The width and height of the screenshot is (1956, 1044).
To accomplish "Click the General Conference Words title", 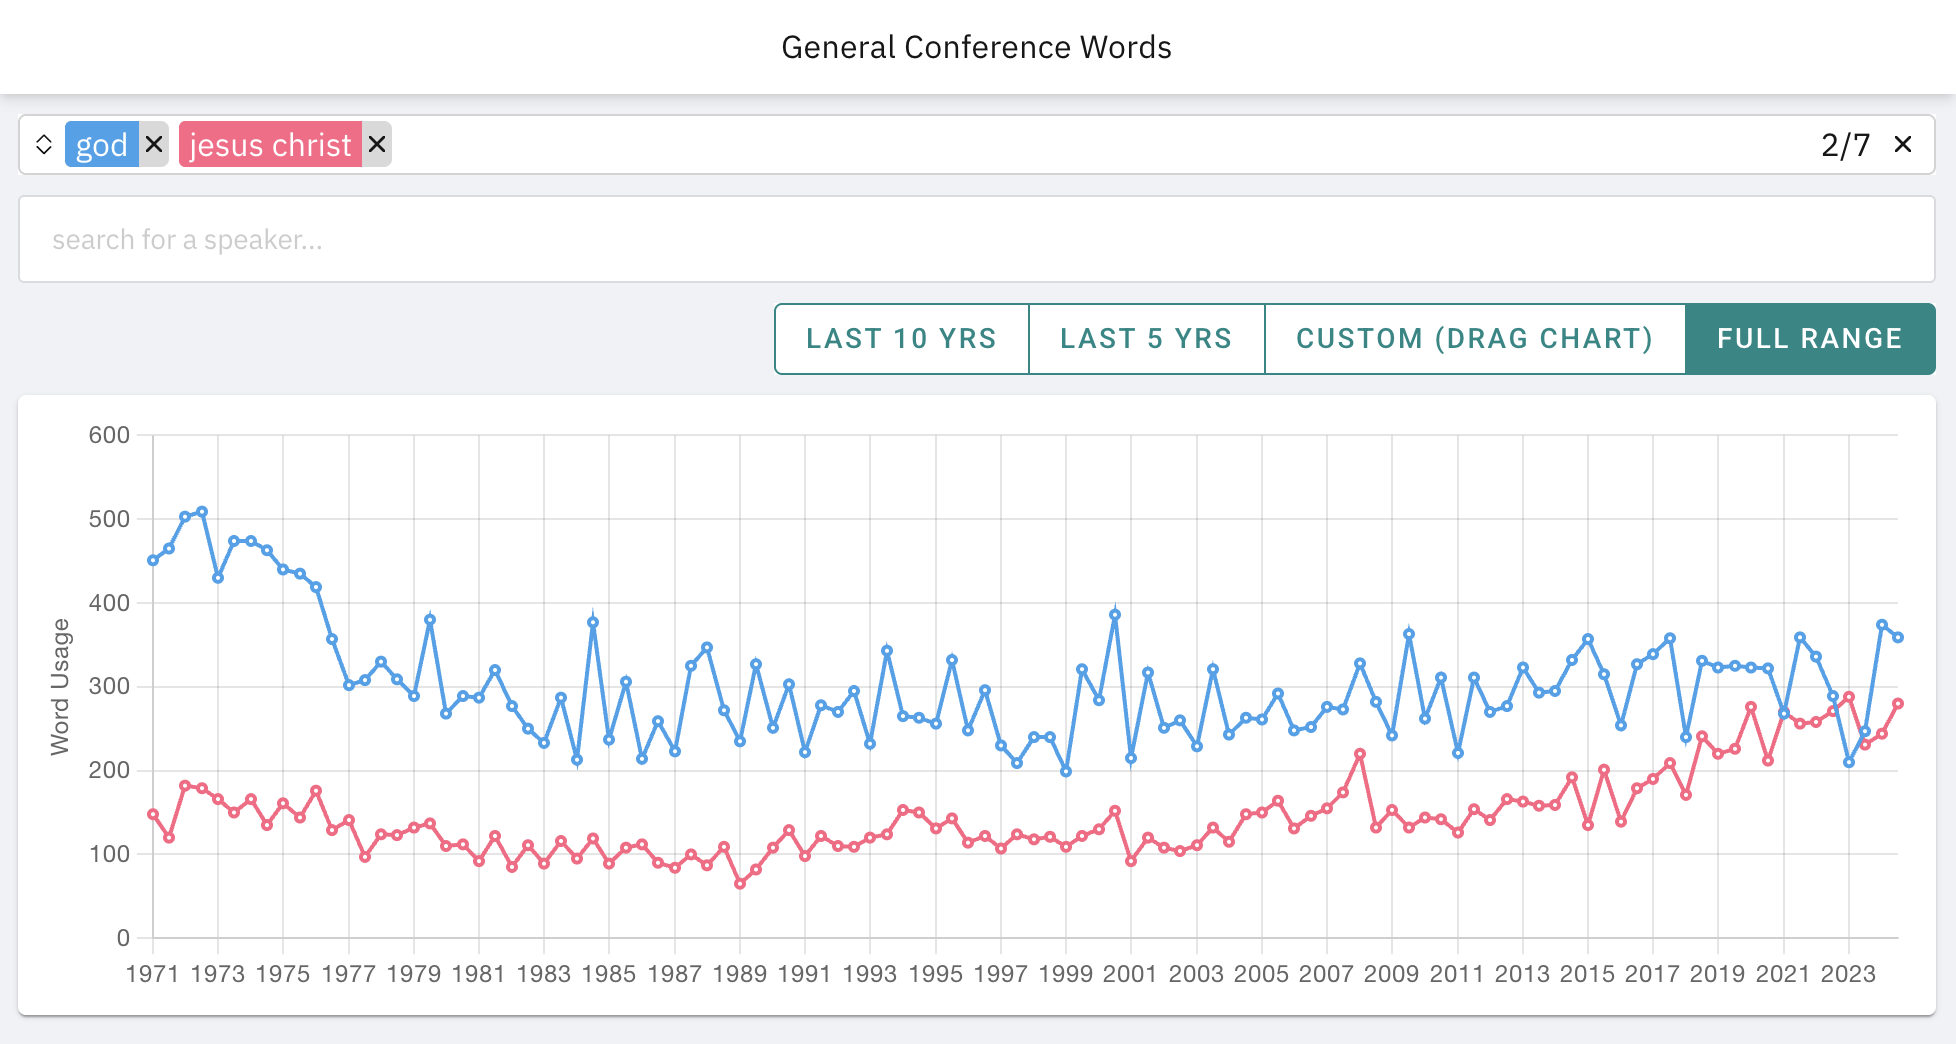I will (x=977, y=46).
